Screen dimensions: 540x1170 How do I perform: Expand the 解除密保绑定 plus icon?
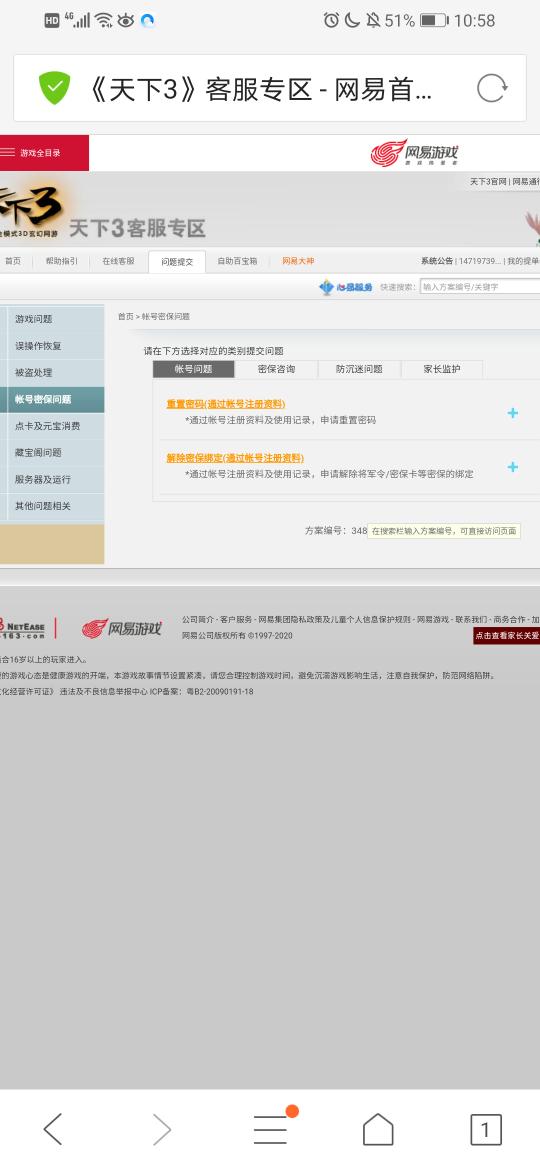click(x=512, y=467)
